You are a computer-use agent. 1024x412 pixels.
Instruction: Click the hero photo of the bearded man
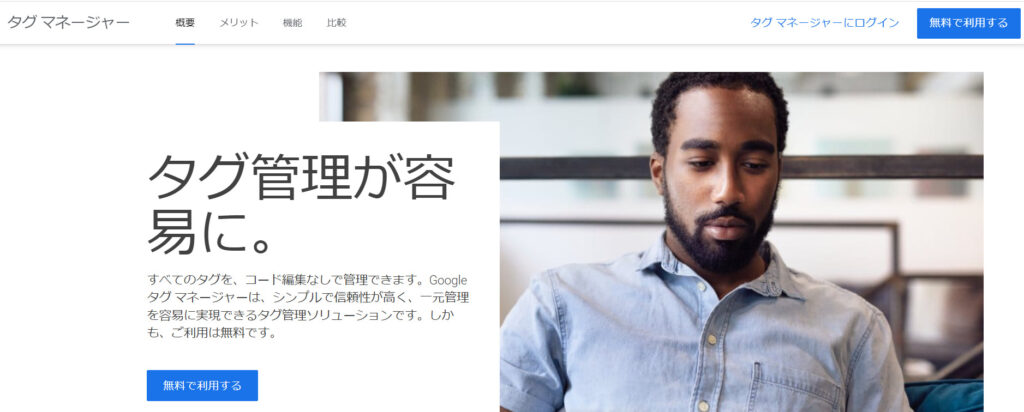(741, 242)
